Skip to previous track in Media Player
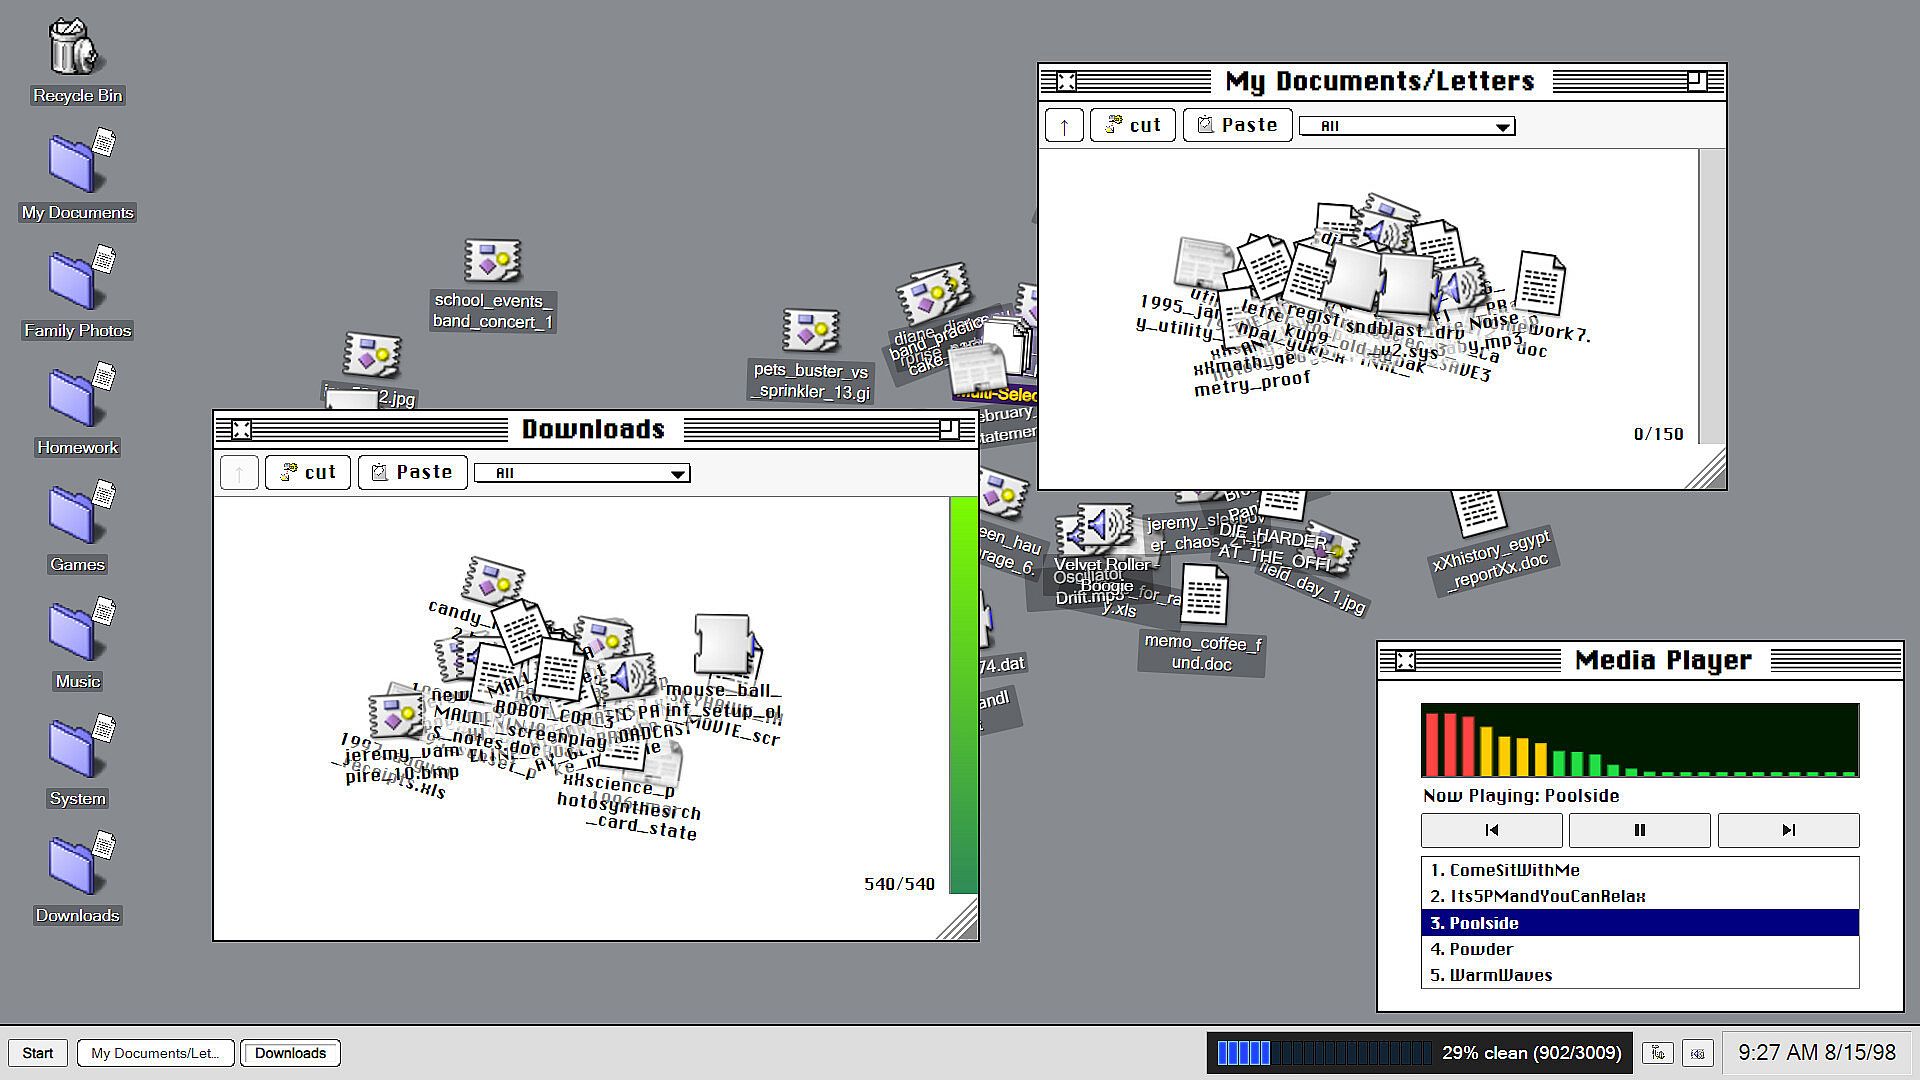1920x1080 pixels. (1491, 830)
